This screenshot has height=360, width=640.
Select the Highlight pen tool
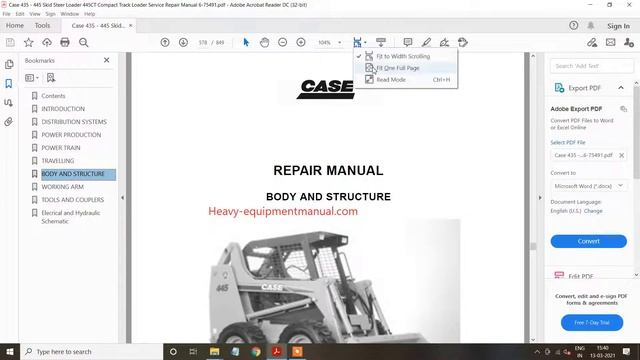[426, 42]
